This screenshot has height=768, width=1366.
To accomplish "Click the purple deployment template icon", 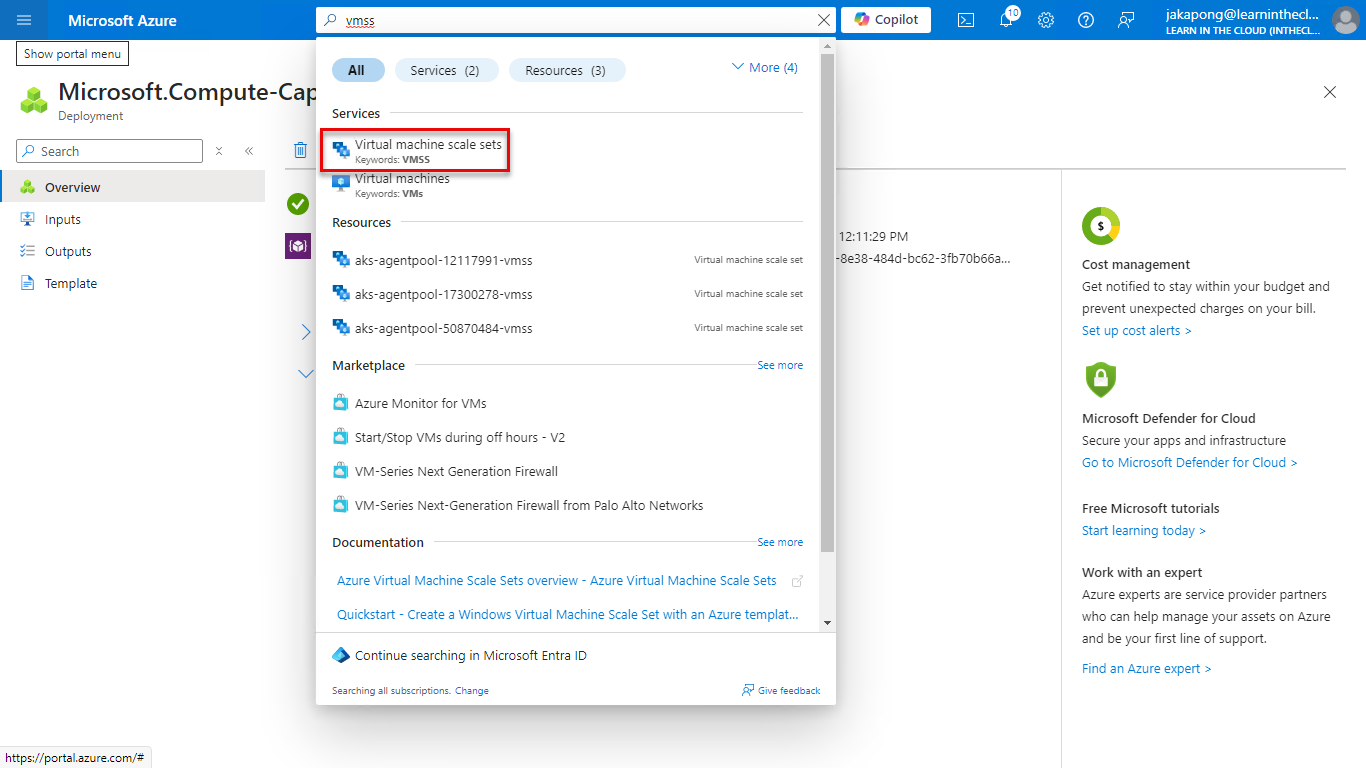I will (x=298, y=246).
